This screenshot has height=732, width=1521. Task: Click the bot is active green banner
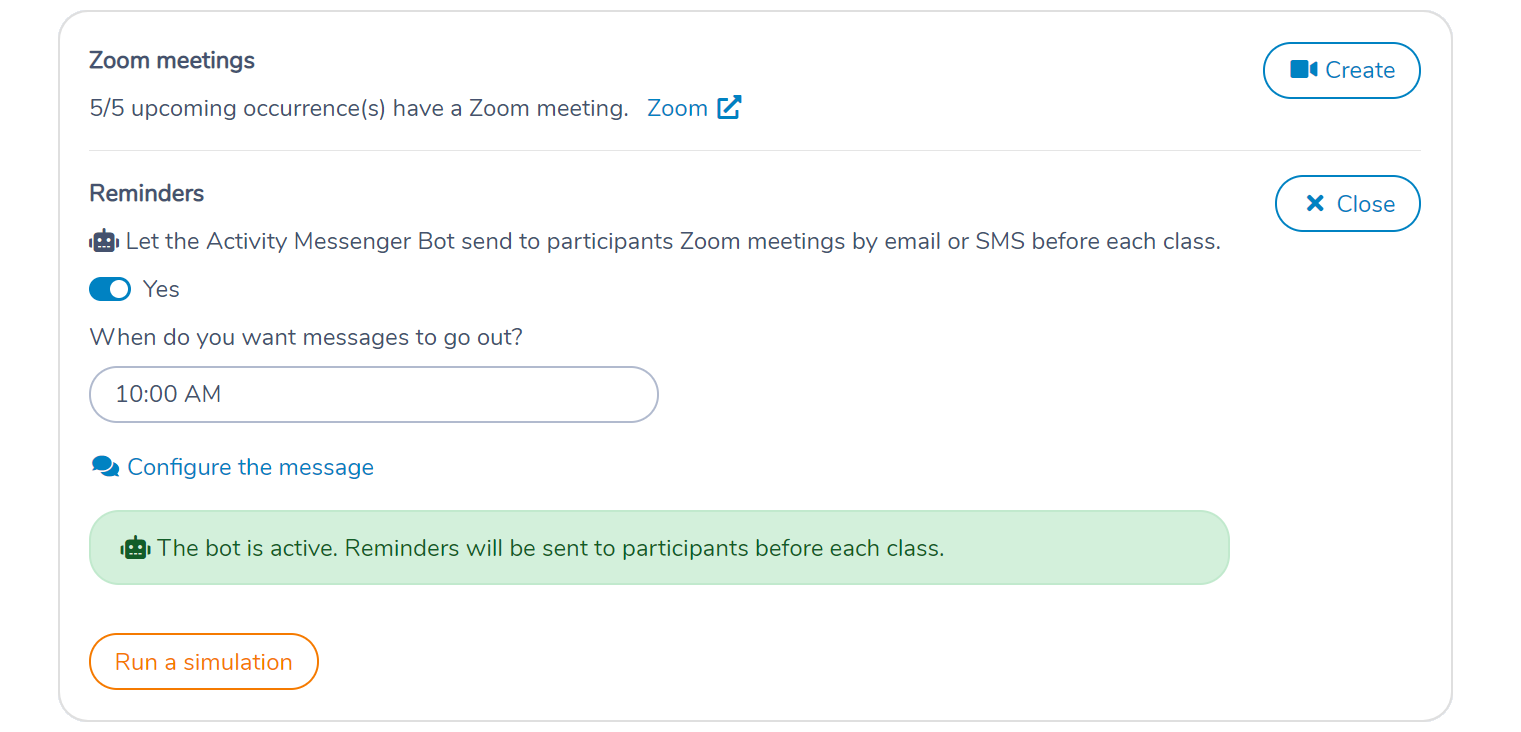659,548
